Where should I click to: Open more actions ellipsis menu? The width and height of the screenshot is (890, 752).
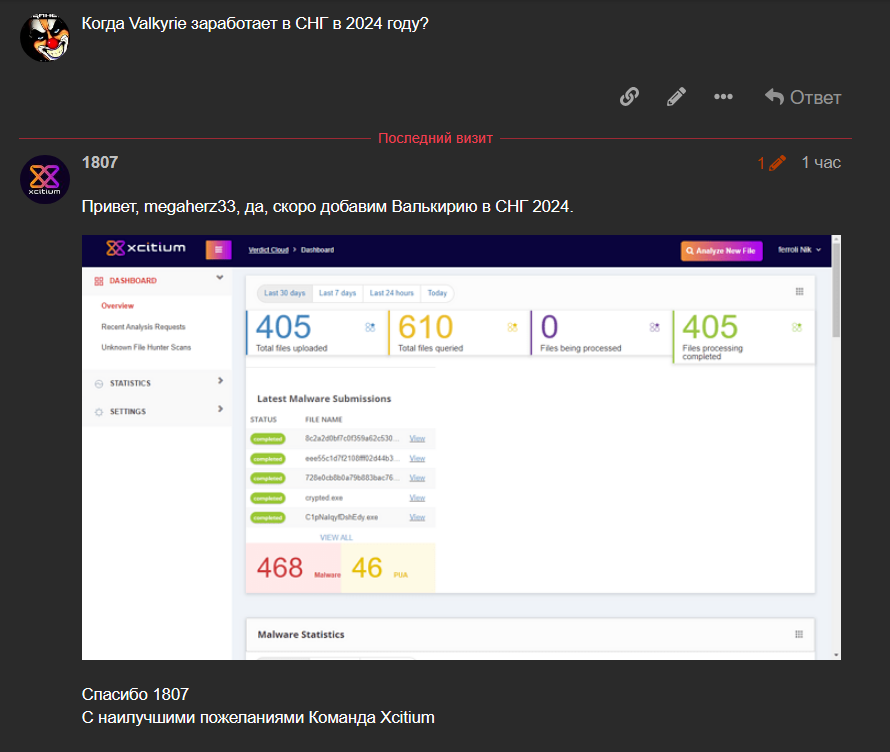[723, 96]
